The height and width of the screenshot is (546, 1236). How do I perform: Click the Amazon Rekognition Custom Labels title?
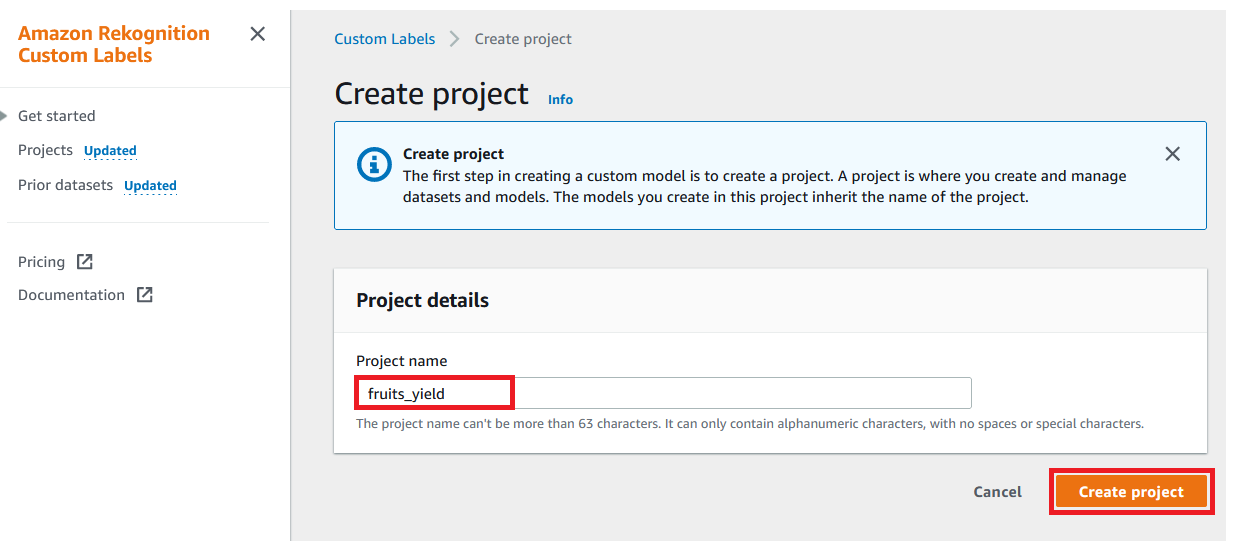114,44
